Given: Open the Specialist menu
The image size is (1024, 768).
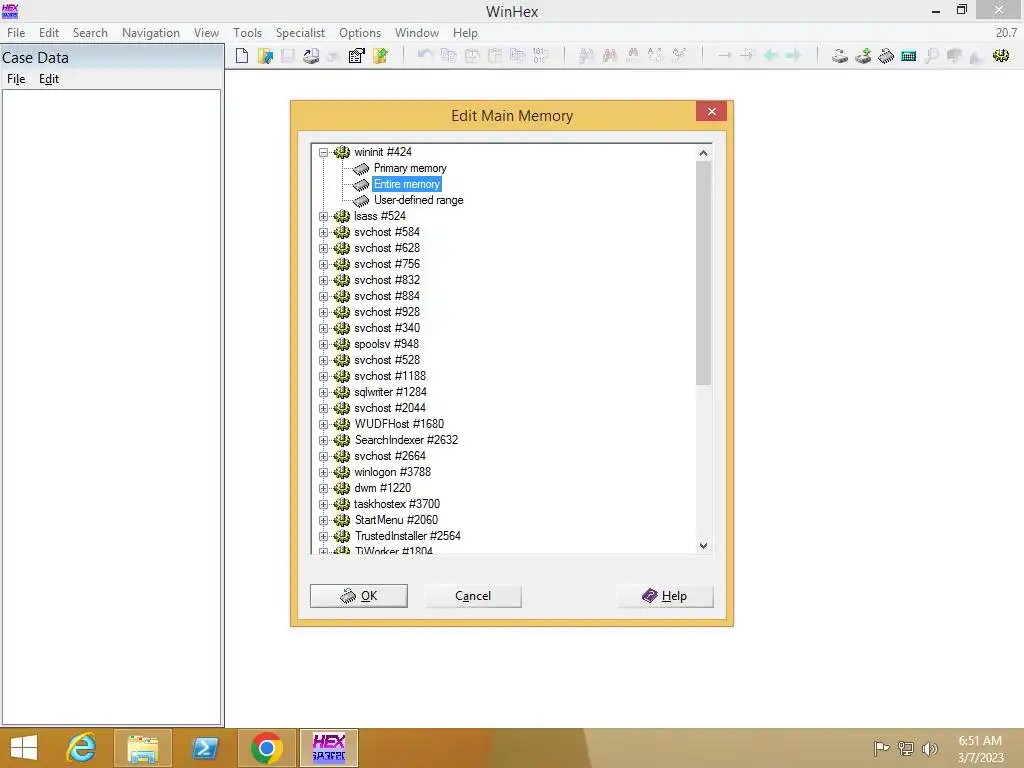Looking at the screenshot, I should 300,33.
